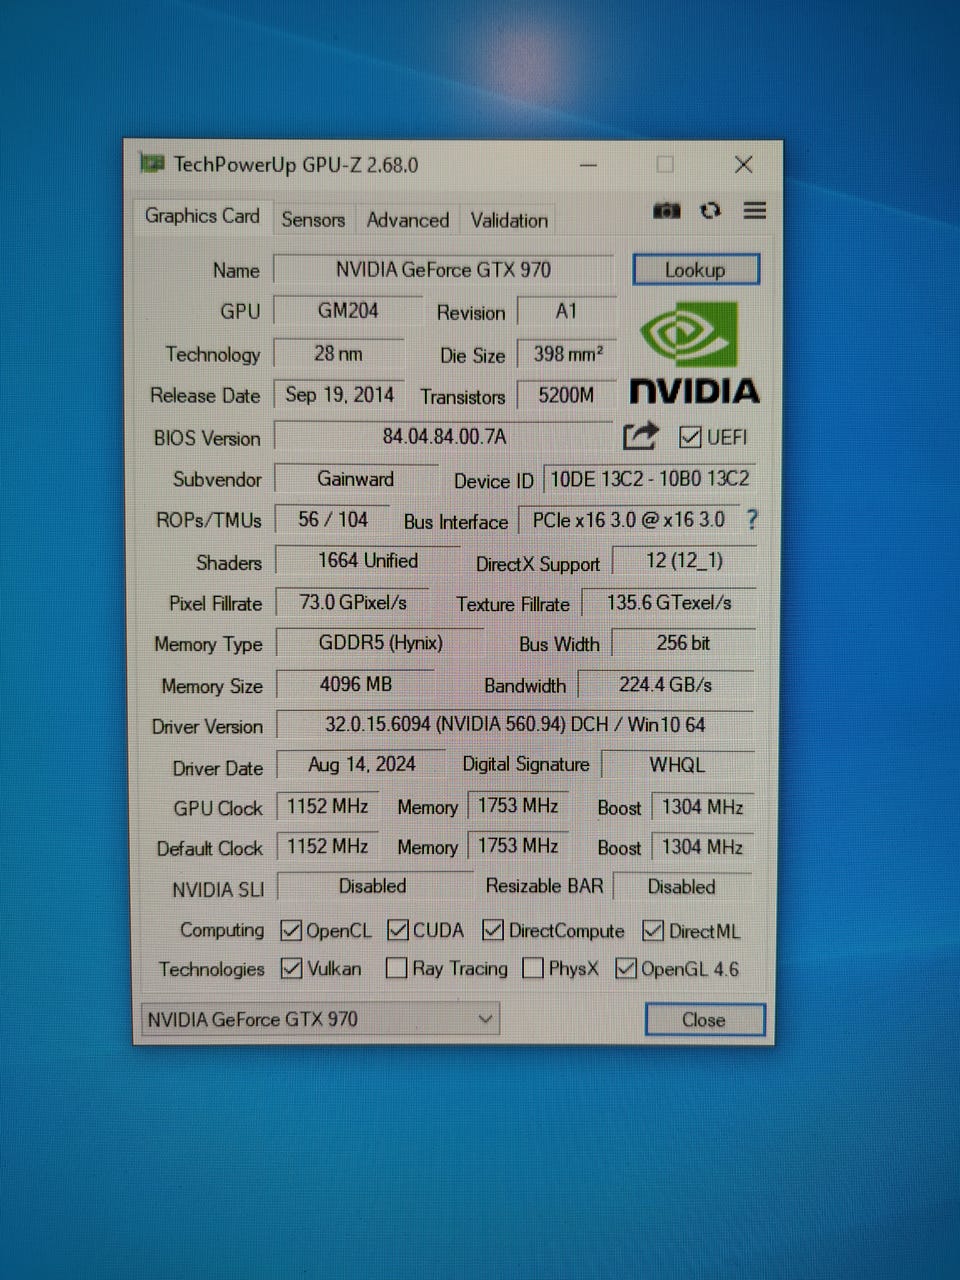Open the Advanced tab
The width and height of the screenshot is (960, 1280).
[407, 220]
